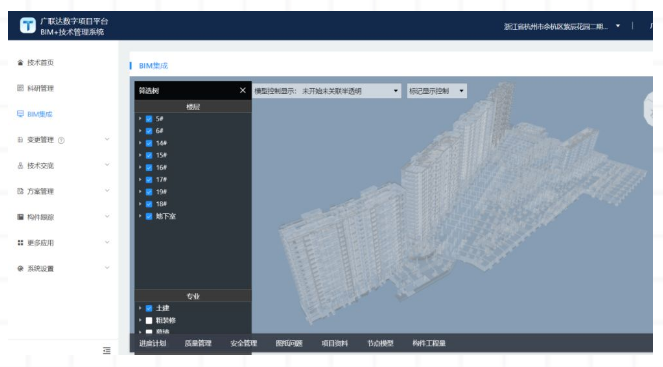Expand the 更多应用 submenu chevron
Image resolution: width=663 pixels, height=367 pixels.
107,242
